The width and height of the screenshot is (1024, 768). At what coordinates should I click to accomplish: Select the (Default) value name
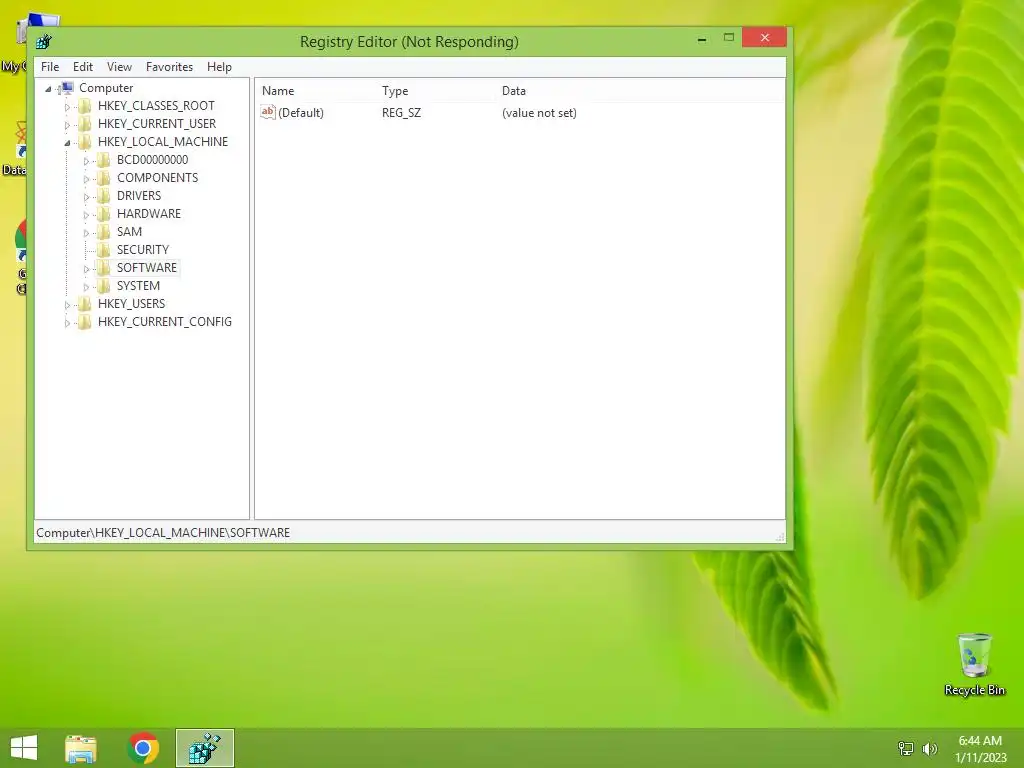click(301, 112)
